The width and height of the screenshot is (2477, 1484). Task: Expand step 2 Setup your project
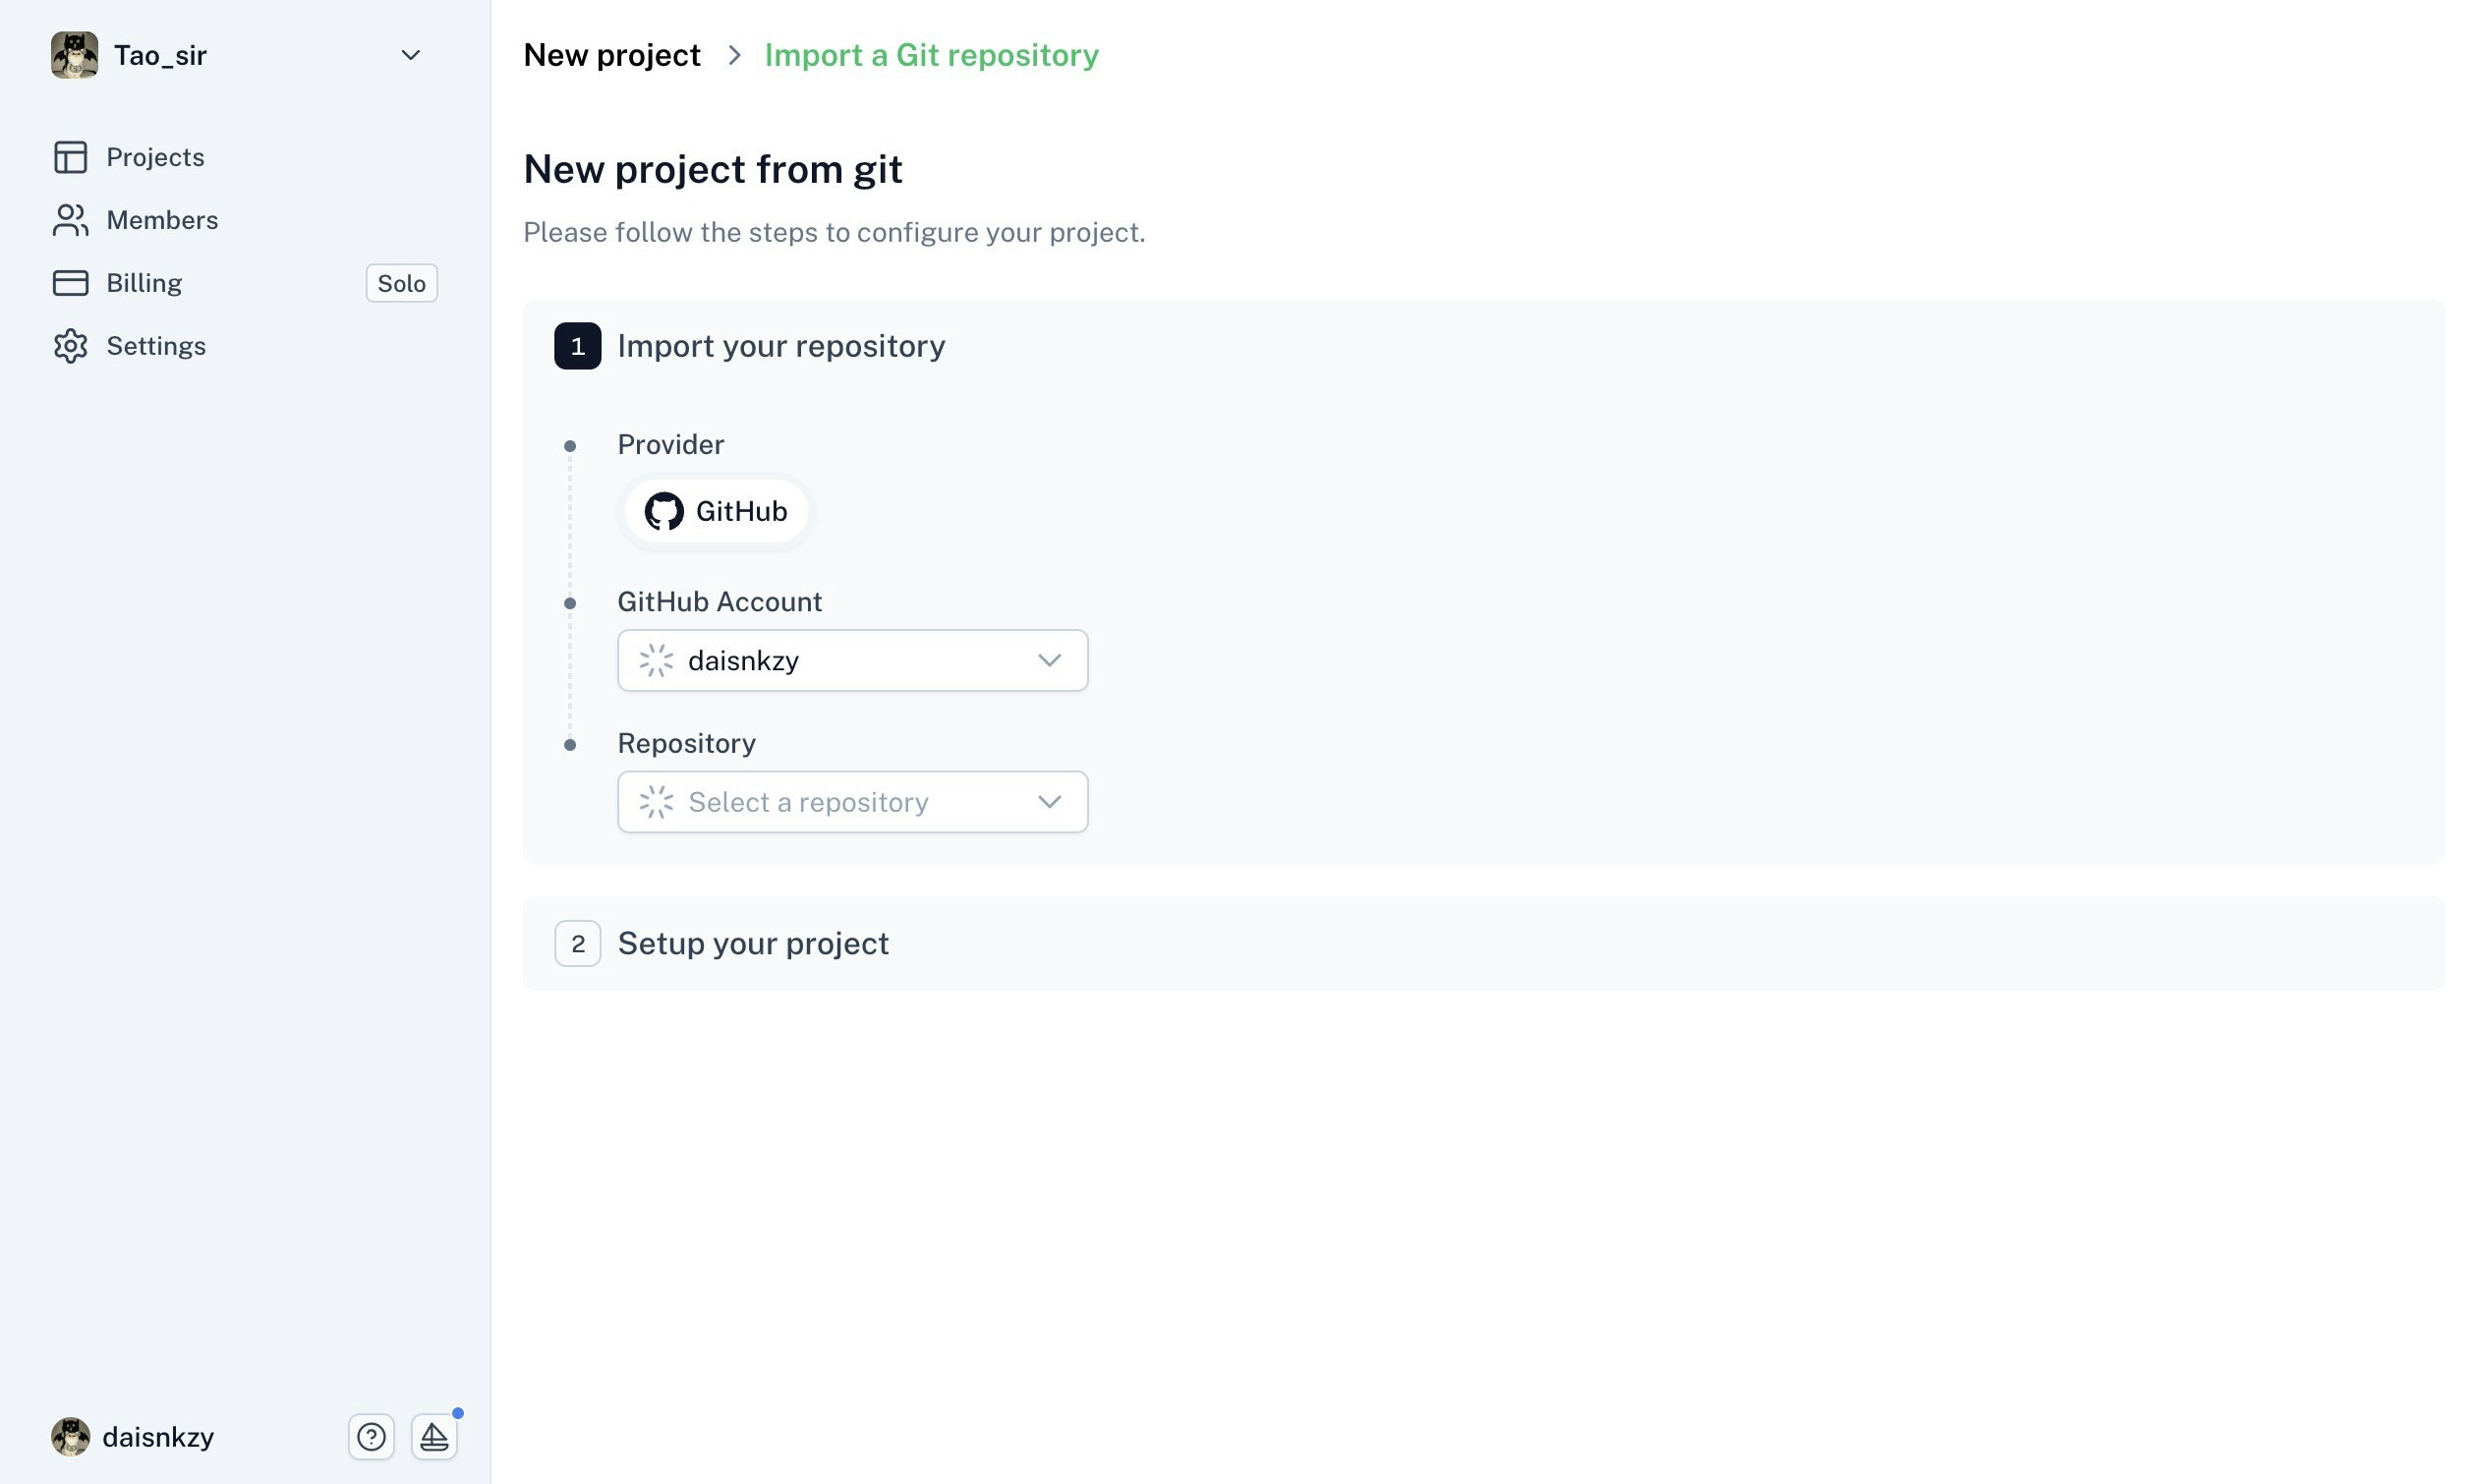tap(752, 943)
